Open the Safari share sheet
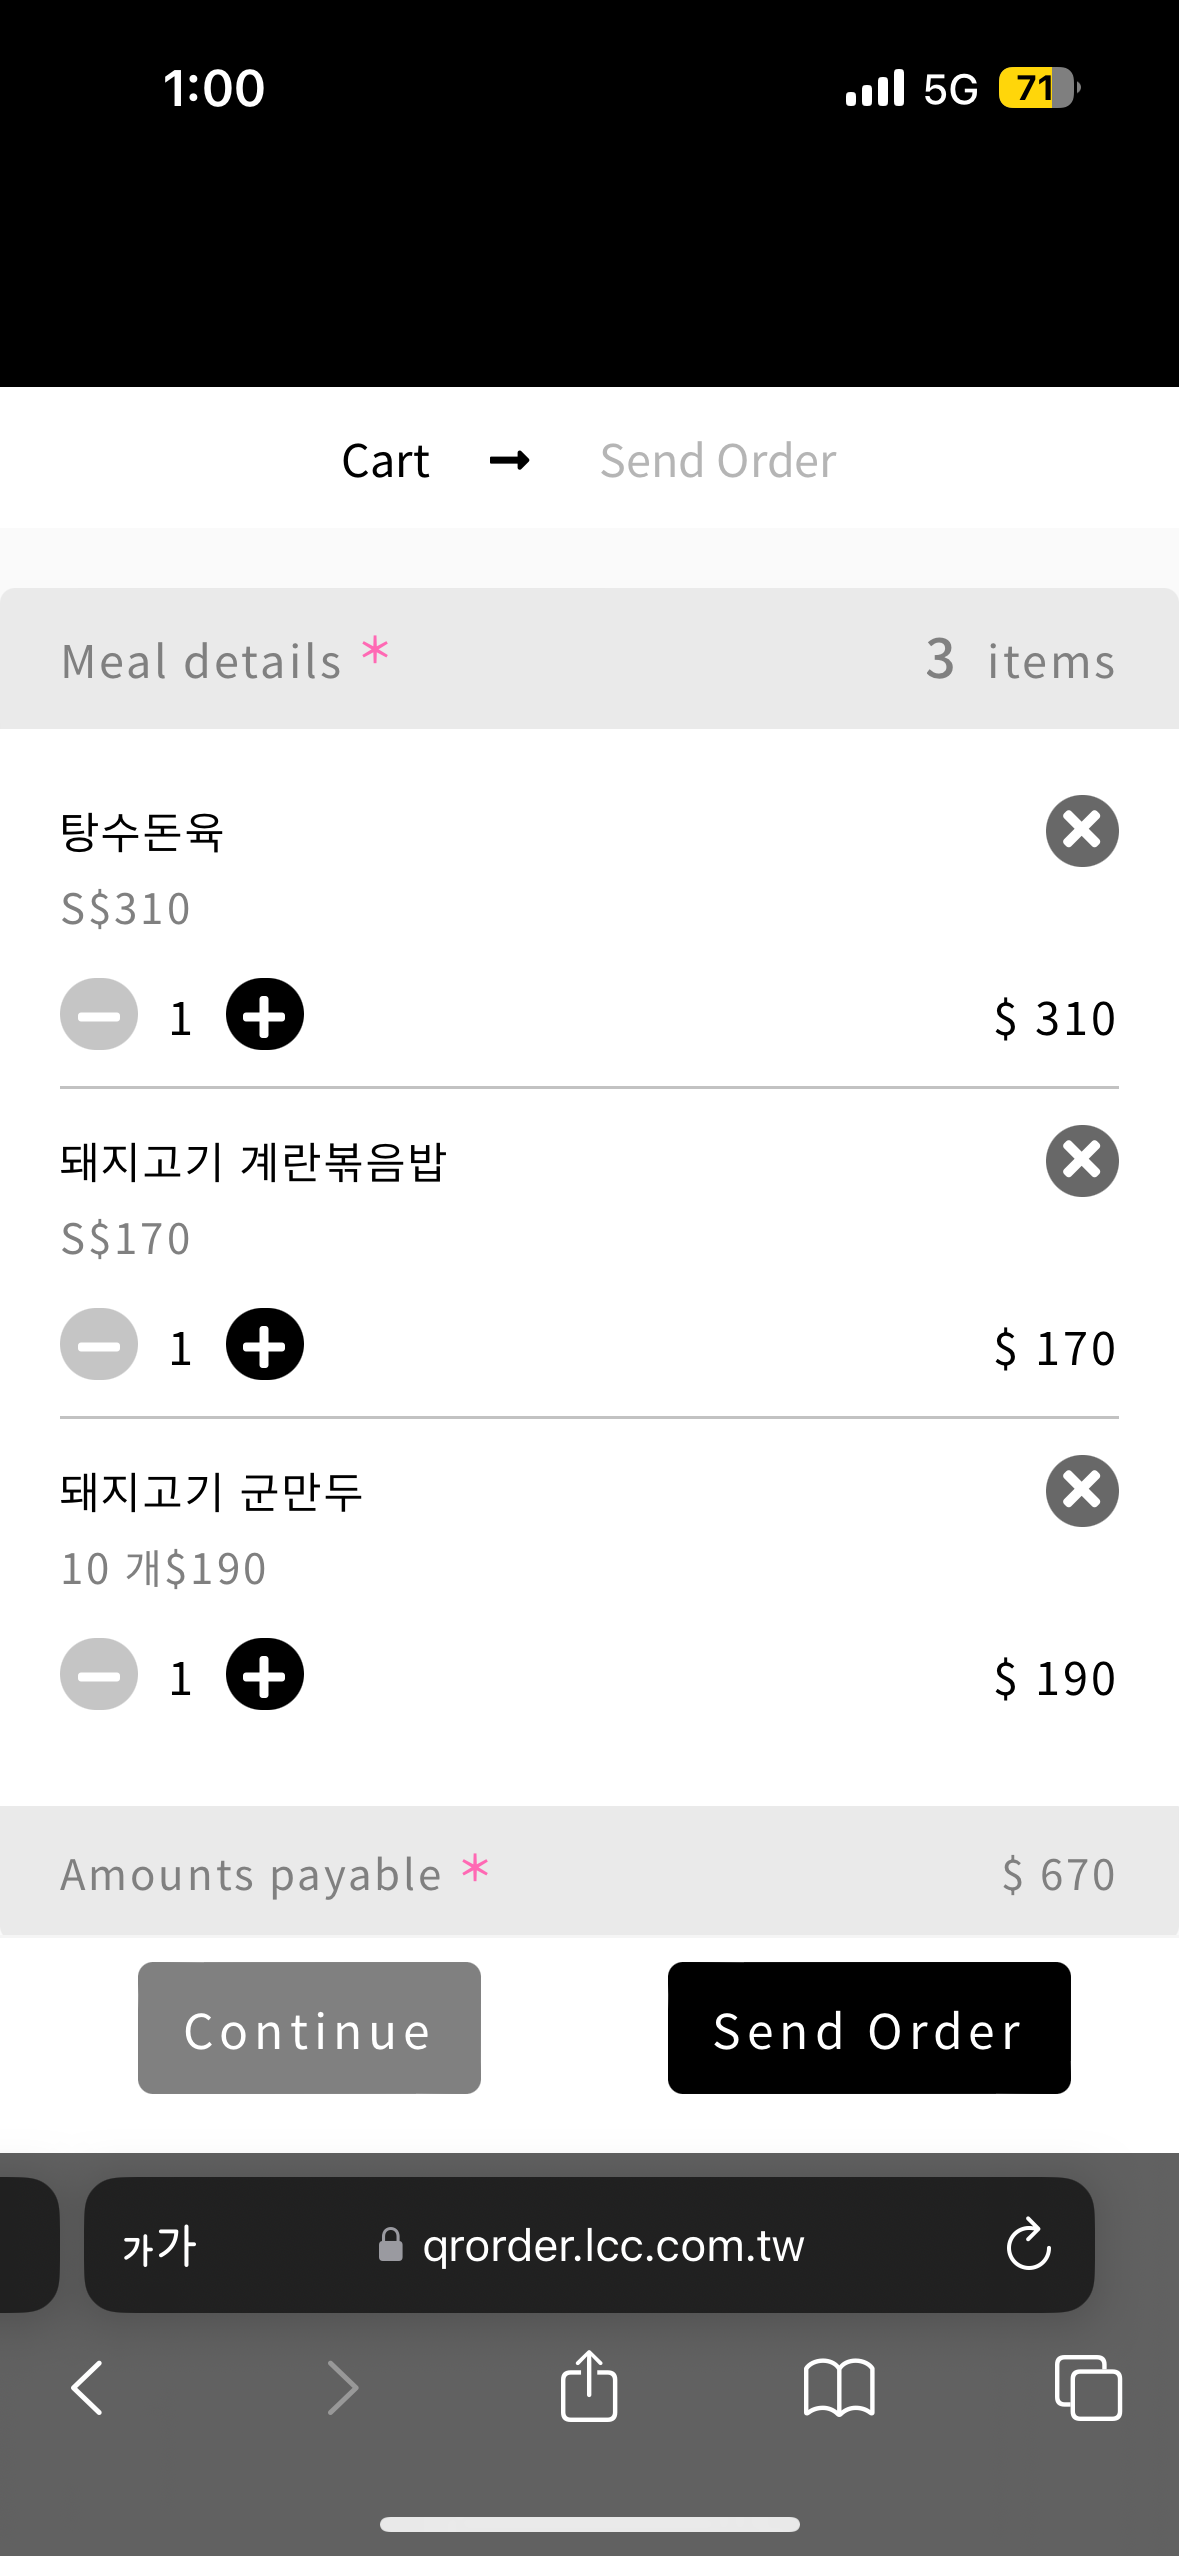 click(589, 2386)
